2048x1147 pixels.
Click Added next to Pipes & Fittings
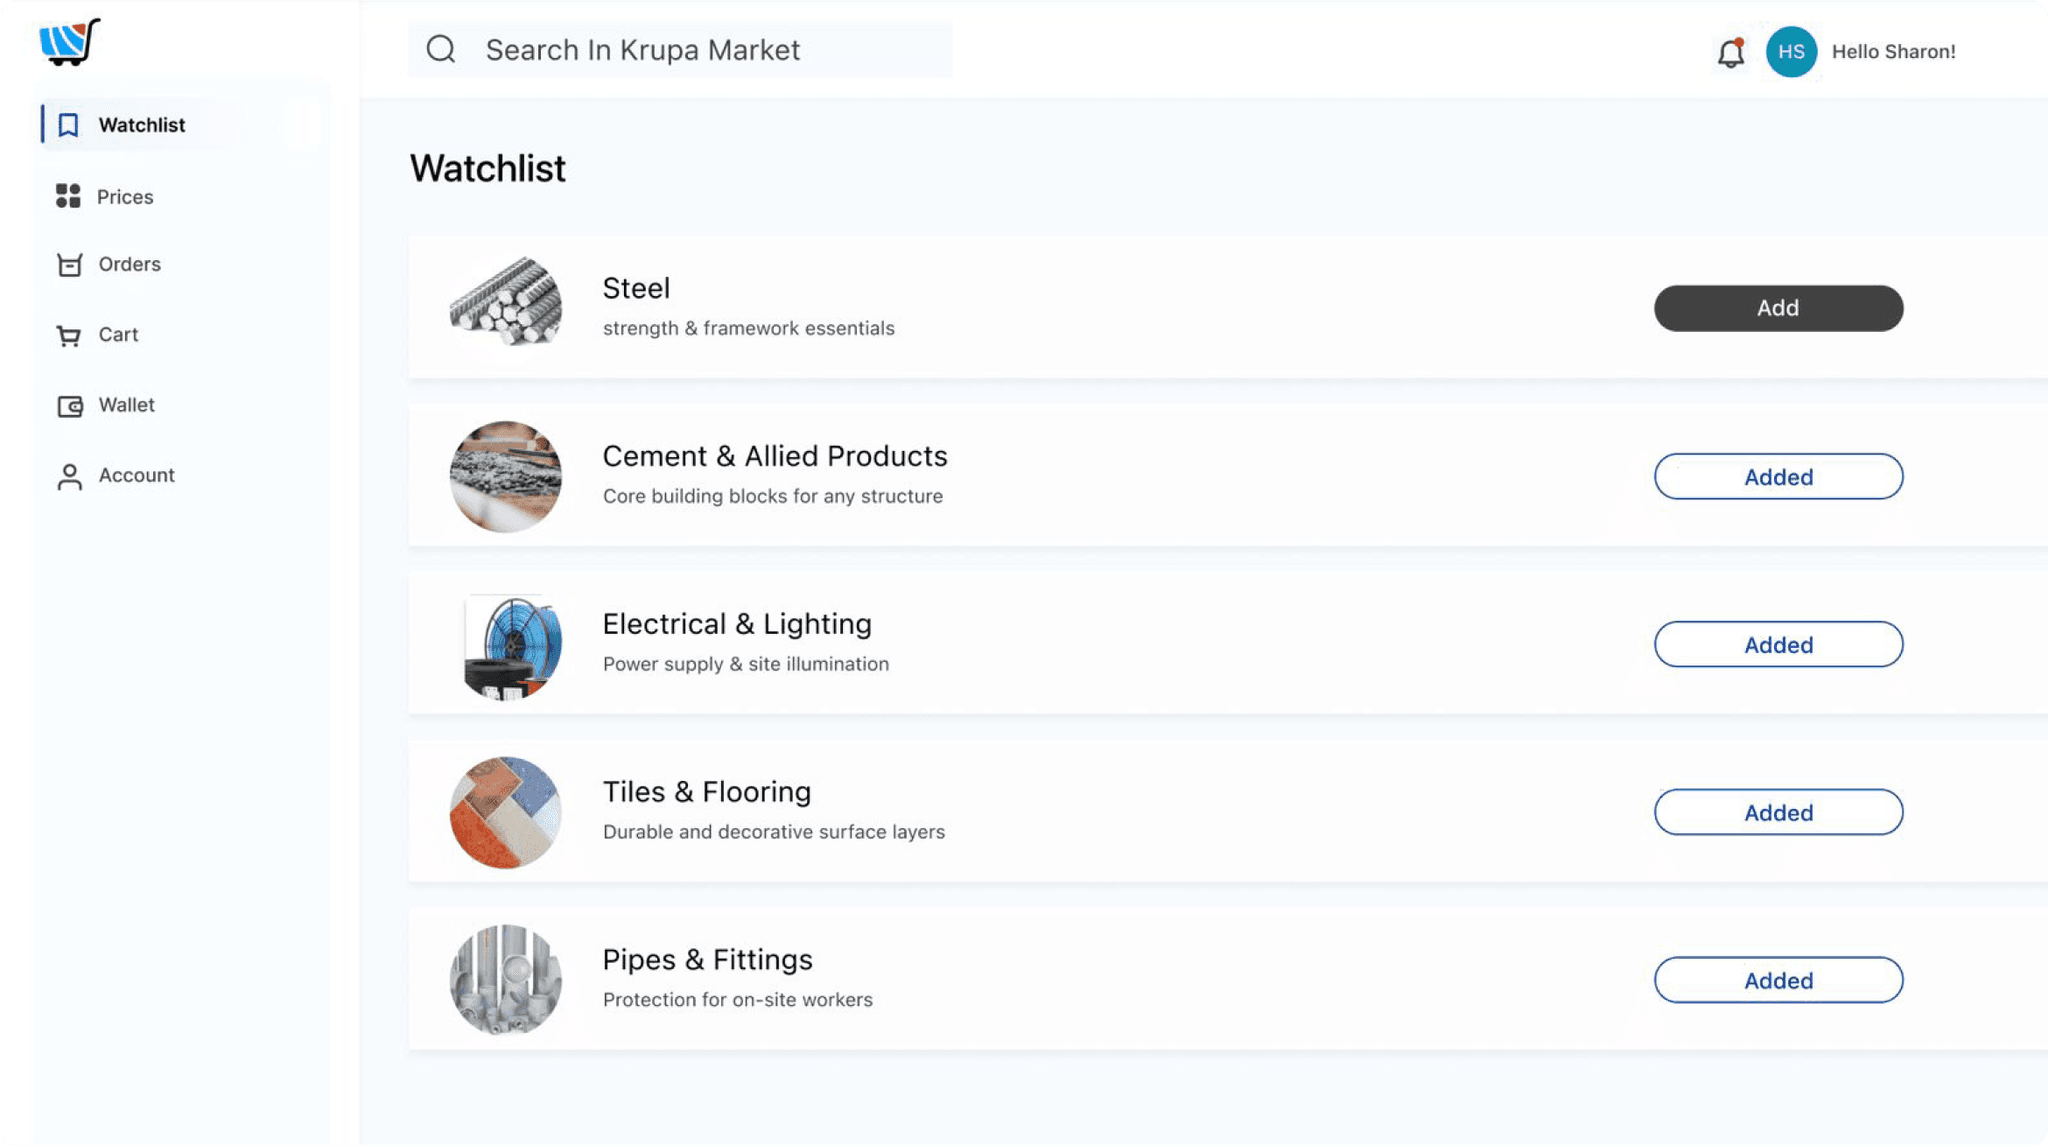(1778, 980)
